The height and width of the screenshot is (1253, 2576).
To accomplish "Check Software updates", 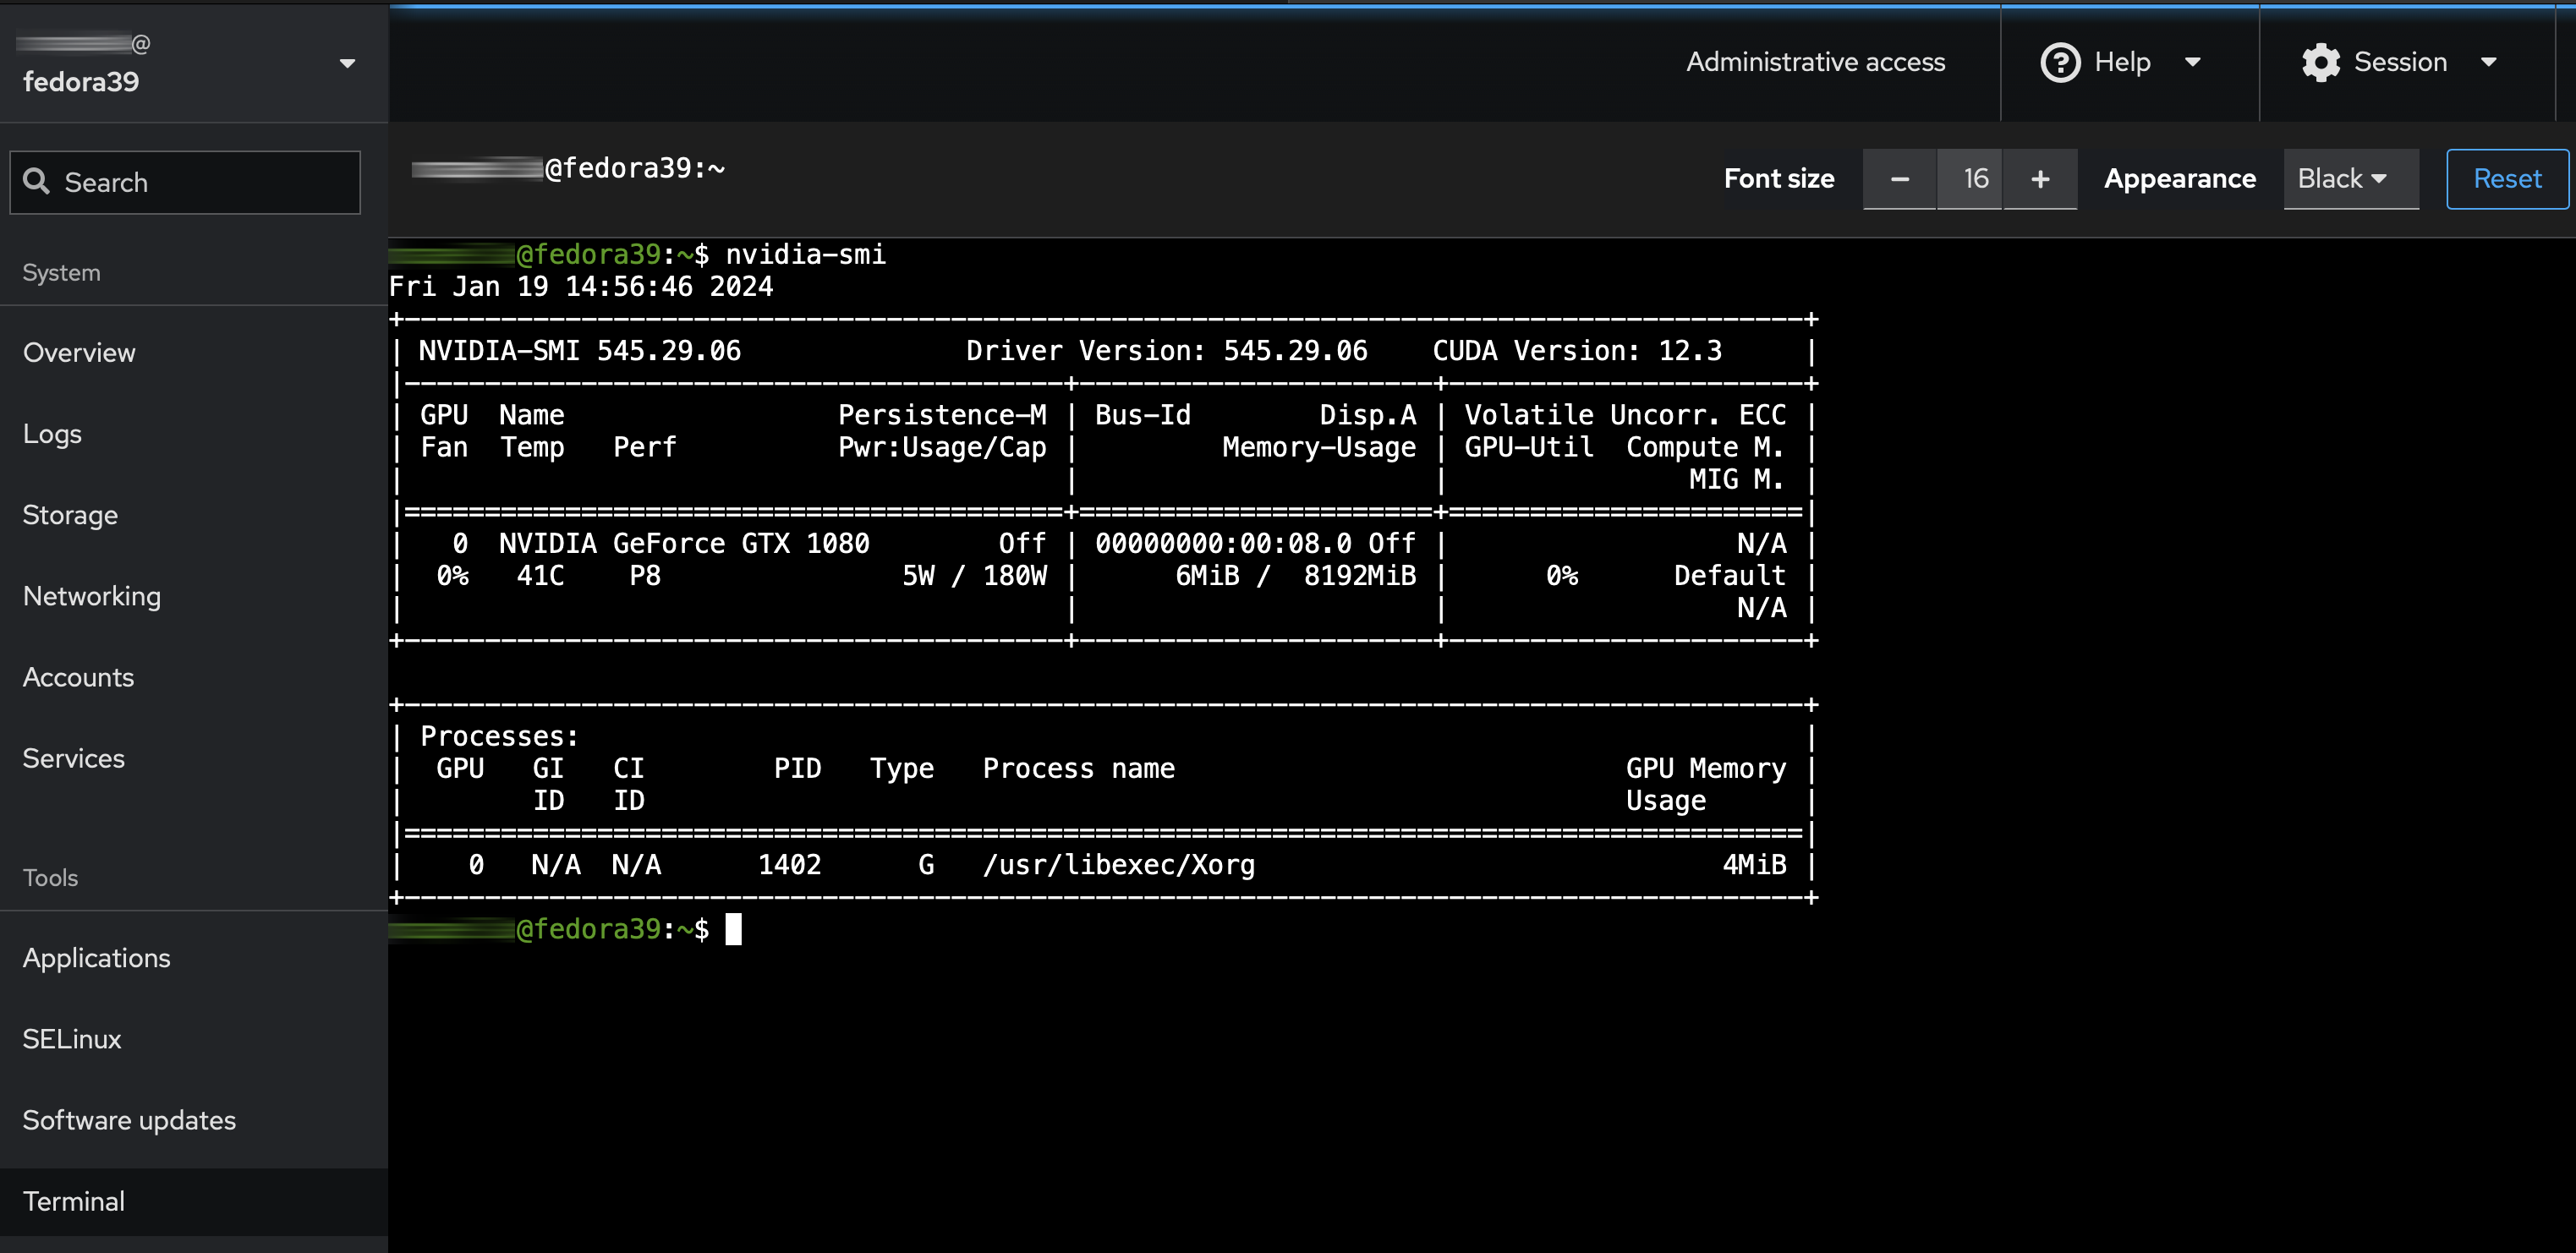I will point(129,1119).
